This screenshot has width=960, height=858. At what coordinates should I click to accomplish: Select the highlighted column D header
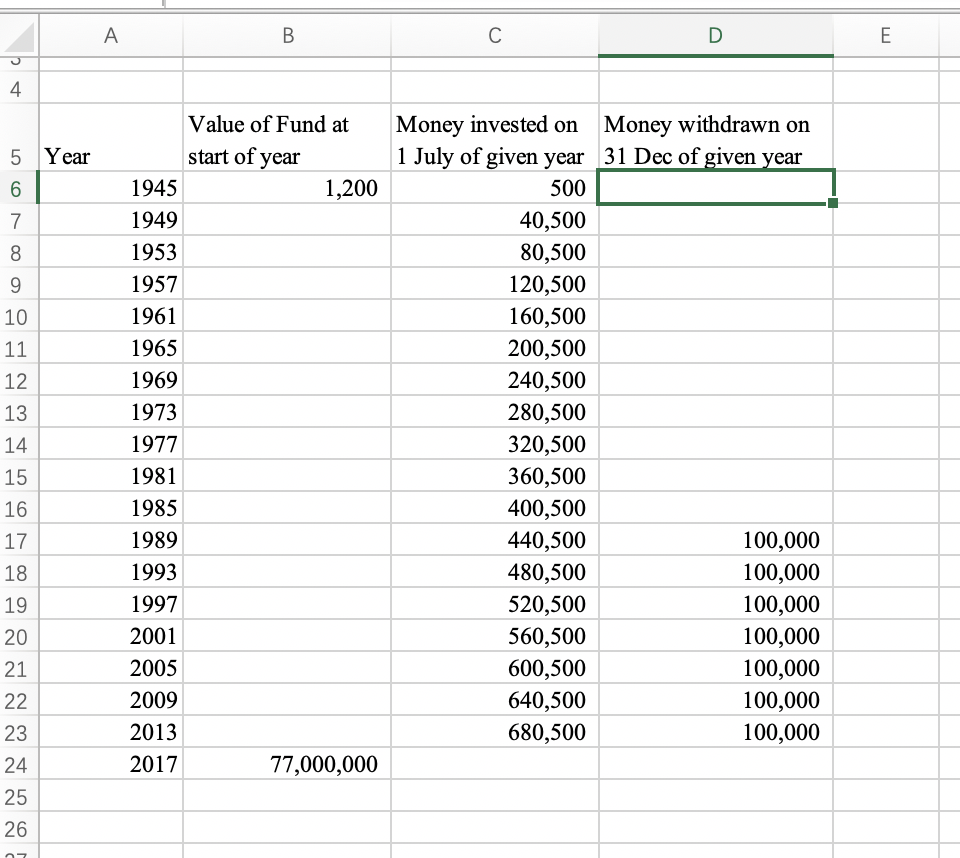point(716,36)
